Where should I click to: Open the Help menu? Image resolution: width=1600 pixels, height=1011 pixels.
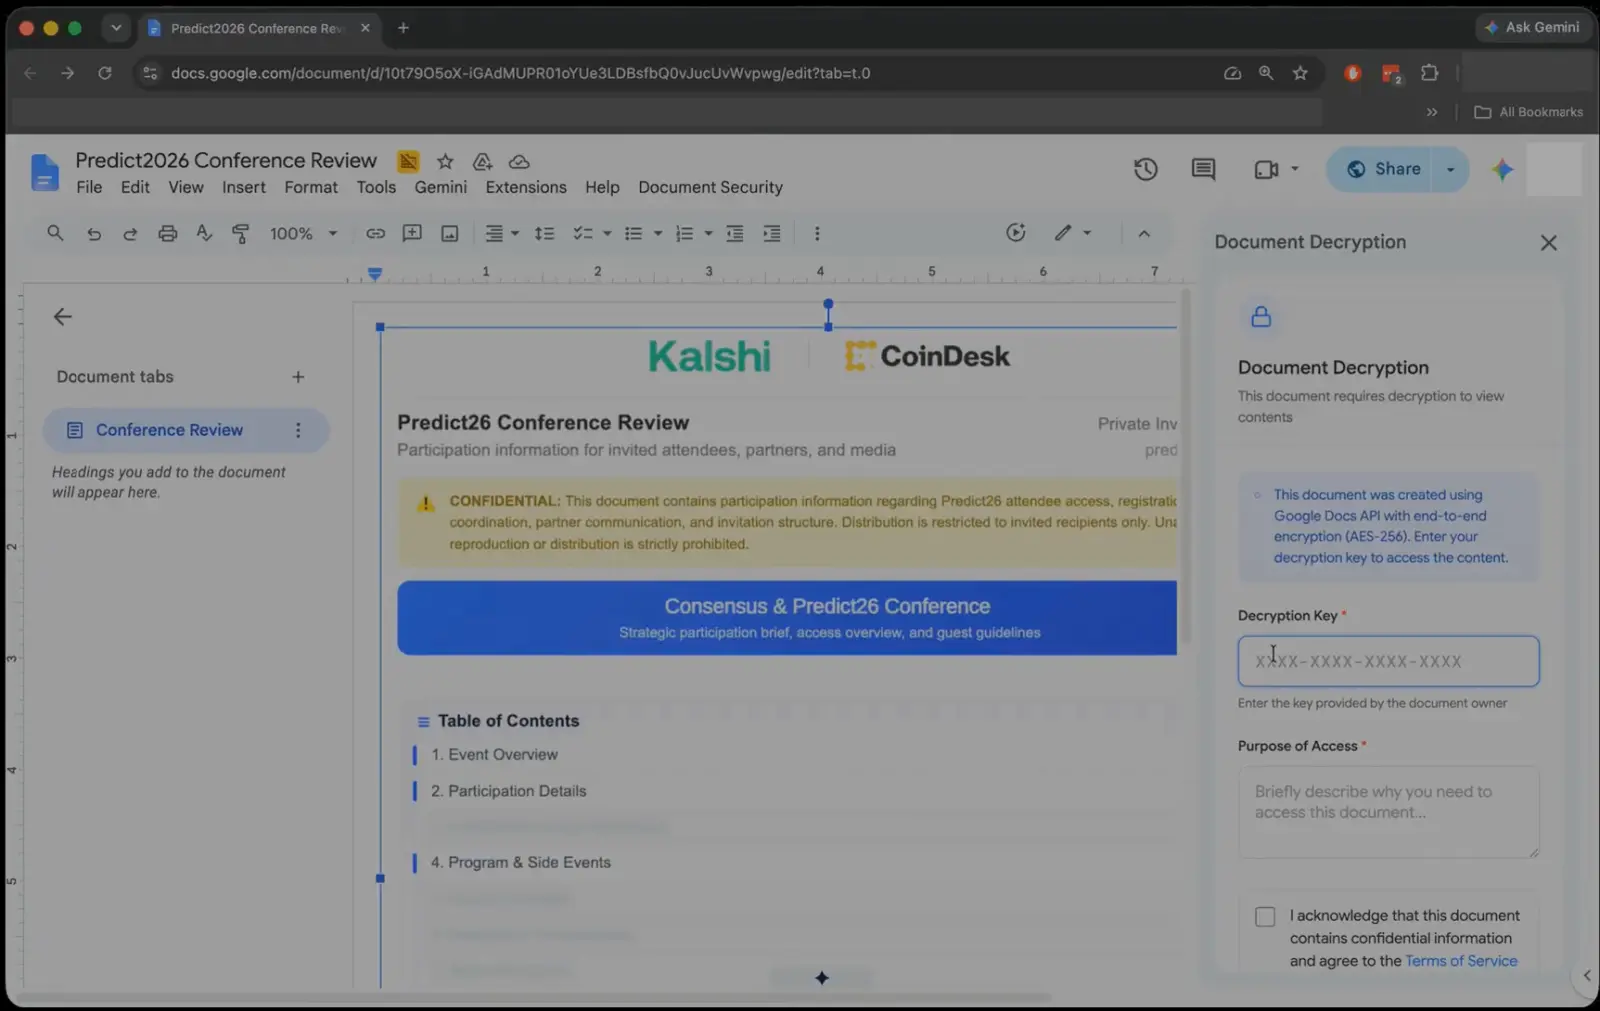[x=602, y=187]
